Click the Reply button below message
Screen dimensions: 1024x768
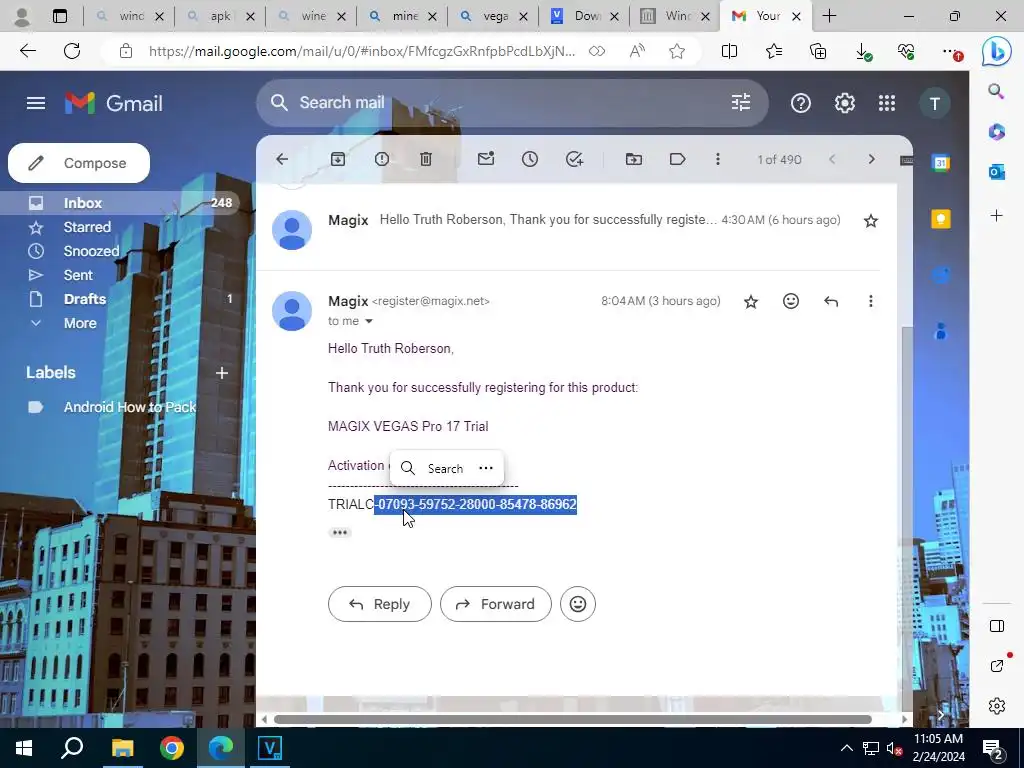pyautogui.click(x=379, y=604)
